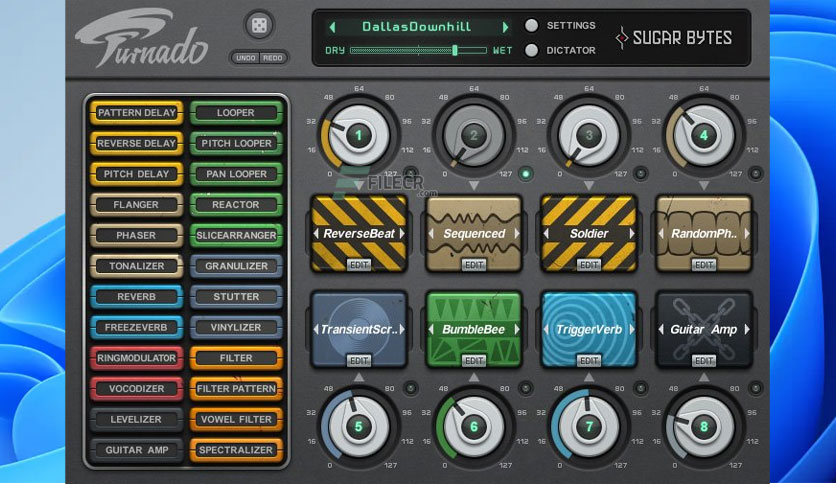Click left arrow on Sequenced slot
The height and width of the screenshot is (484, 836).
tap(431, 233)
